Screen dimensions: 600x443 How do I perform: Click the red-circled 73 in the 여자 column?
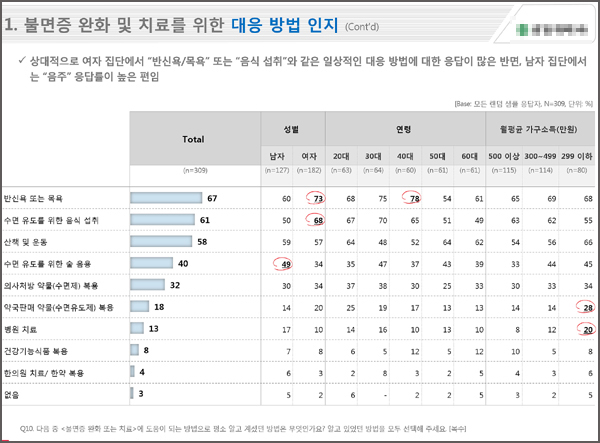pos(316,198)
